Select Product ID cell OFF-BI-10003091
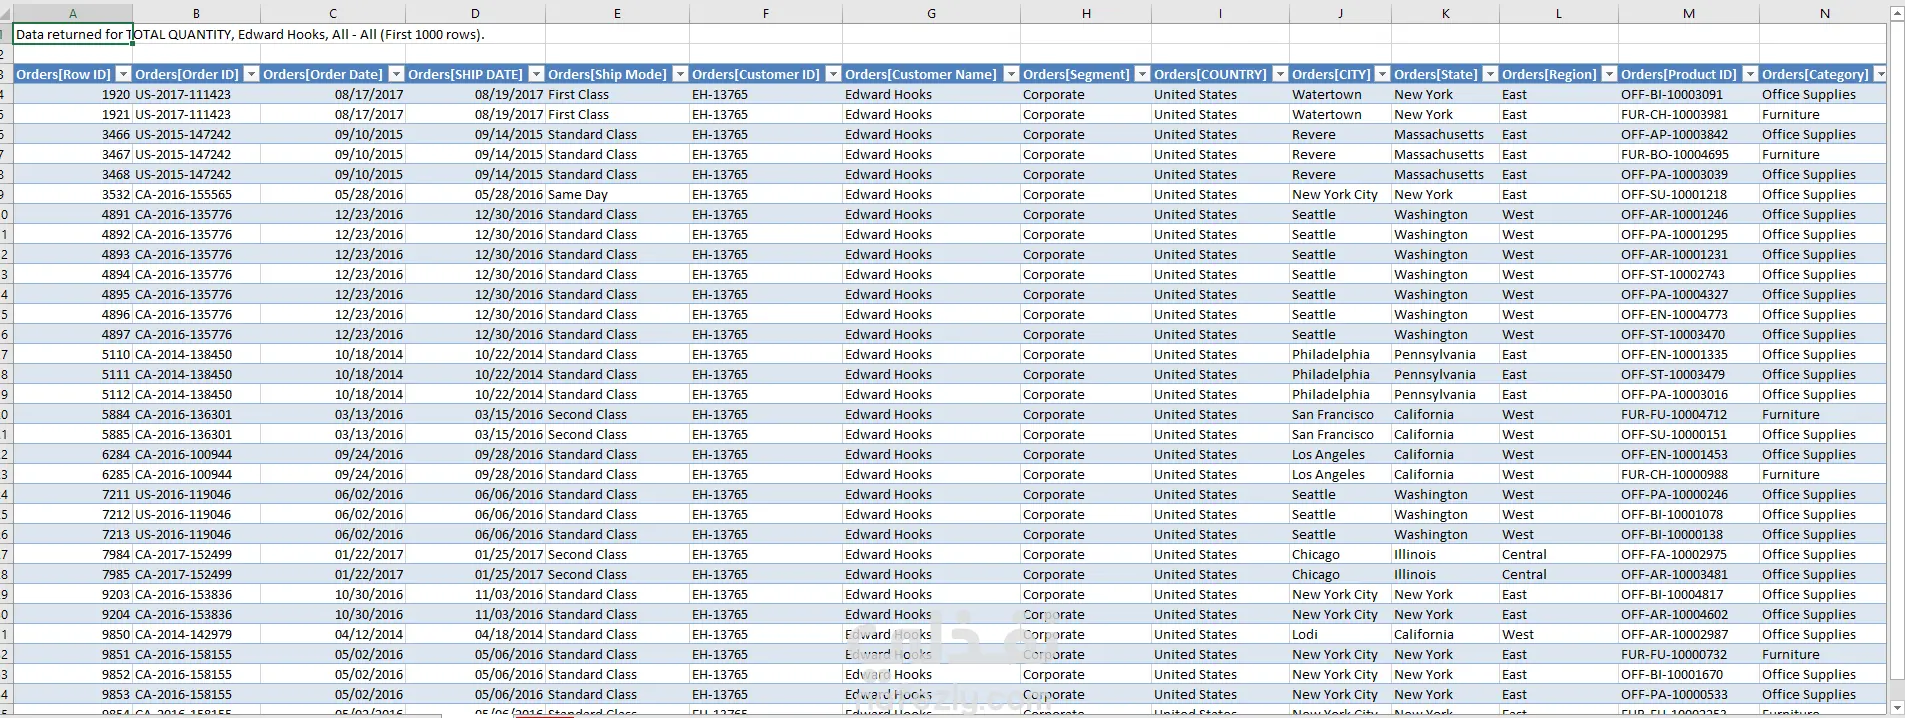1905x718 pixels. [1689, 94]
